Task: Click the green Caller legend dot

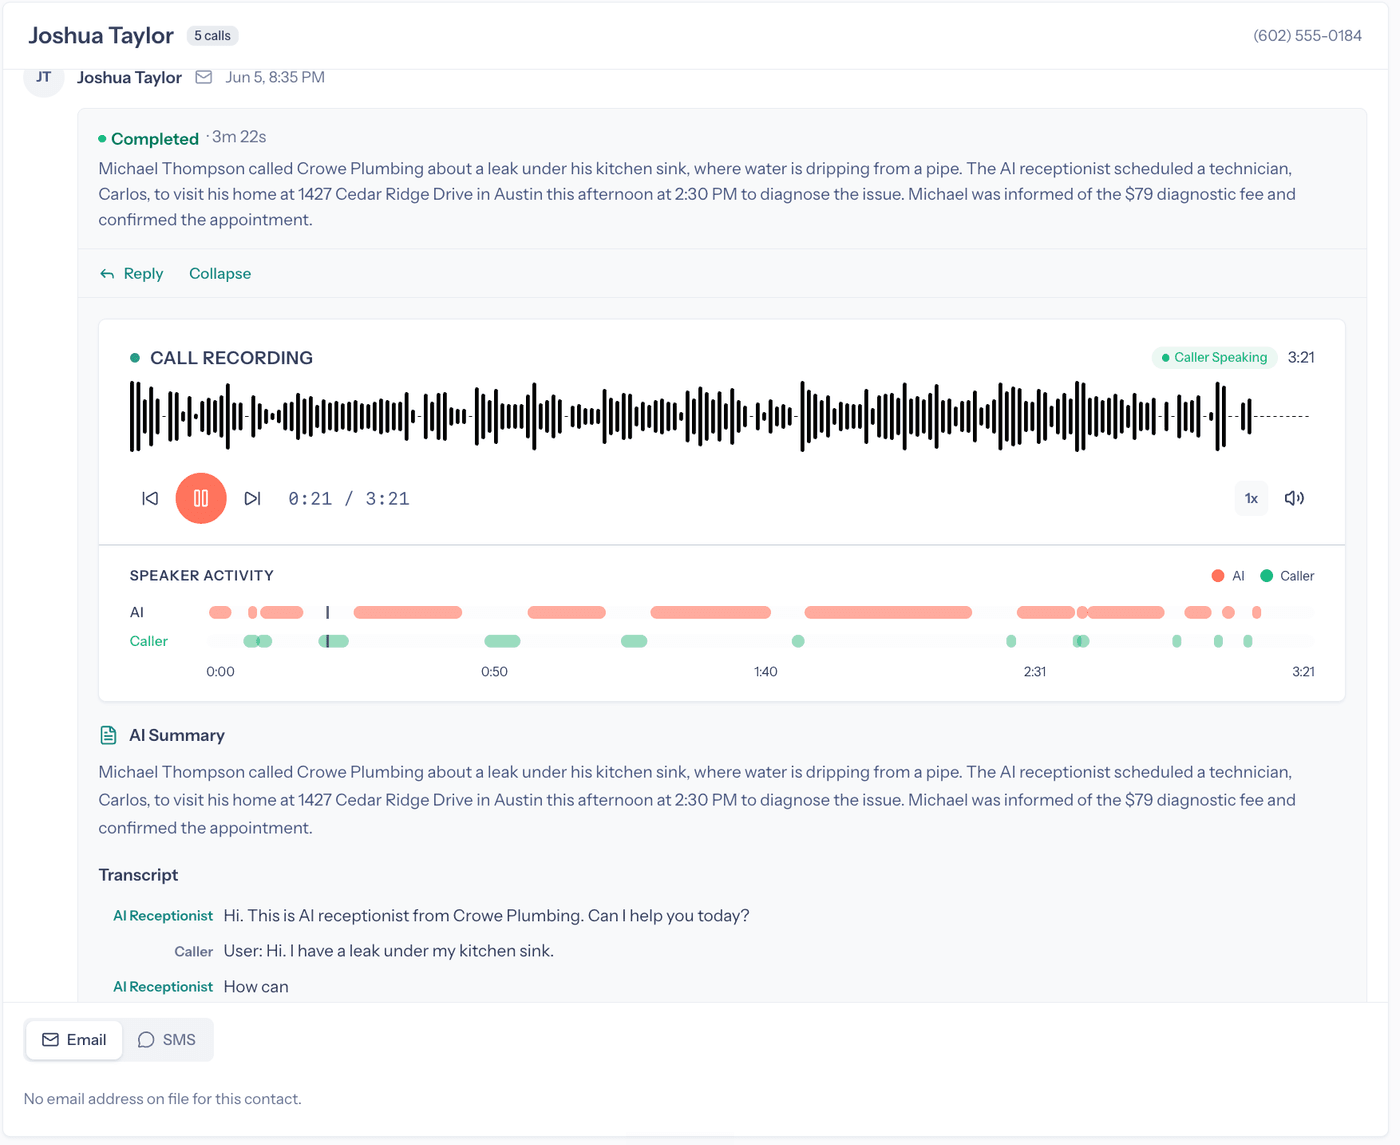Action: pos(1267,576)
